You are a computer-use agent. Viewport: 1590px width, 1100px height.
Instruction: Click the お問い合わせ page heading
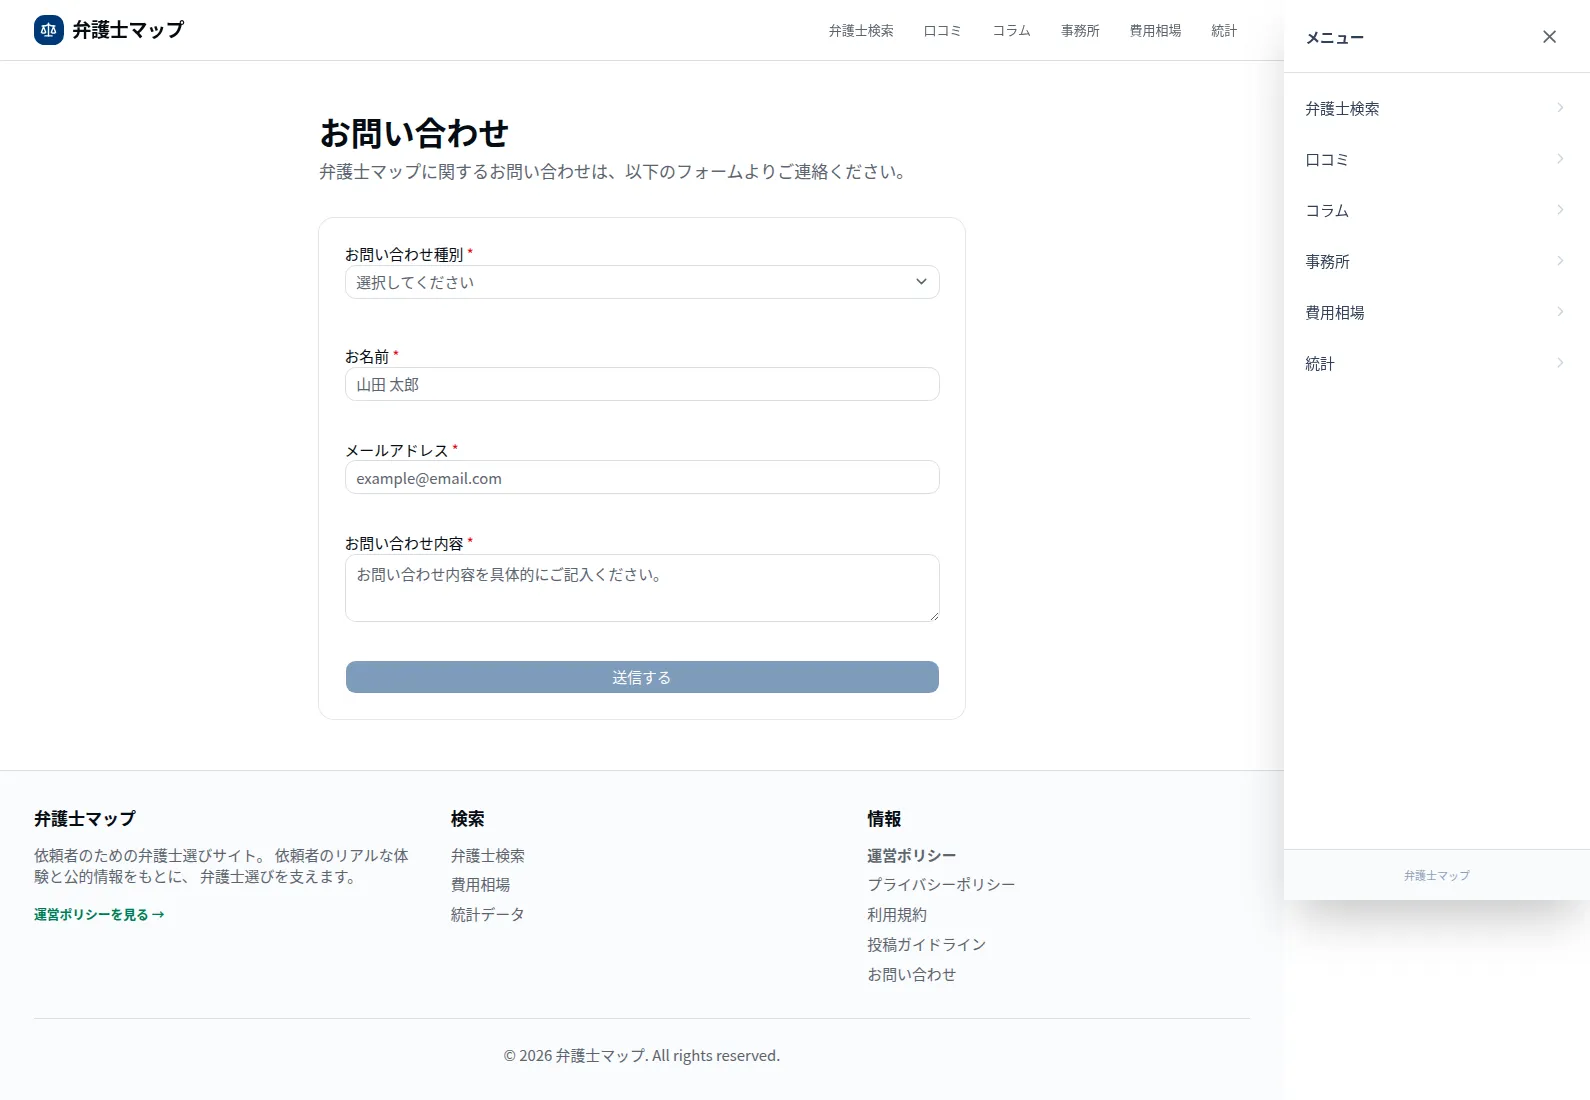tap(414, 133)
